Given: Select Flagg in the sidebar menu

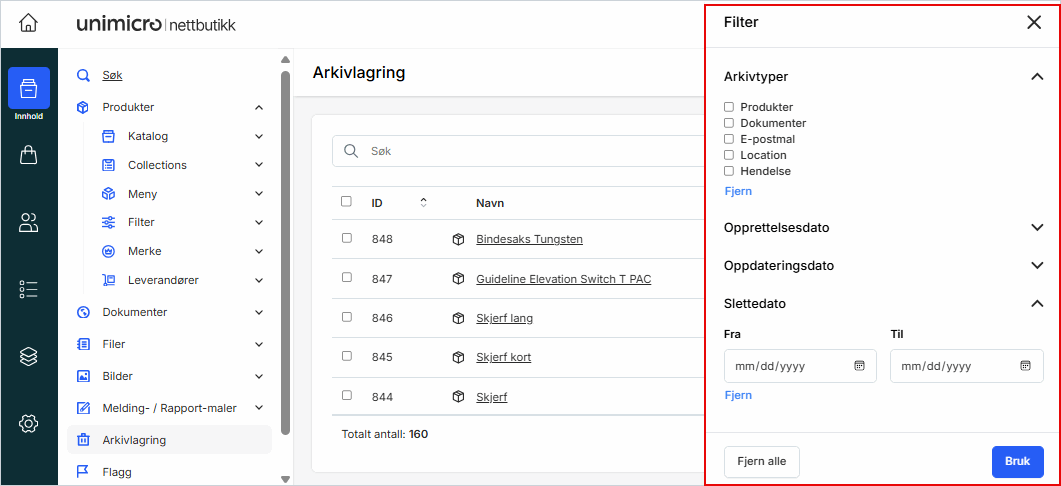Looking at the screenshot, I should [117, 472].
